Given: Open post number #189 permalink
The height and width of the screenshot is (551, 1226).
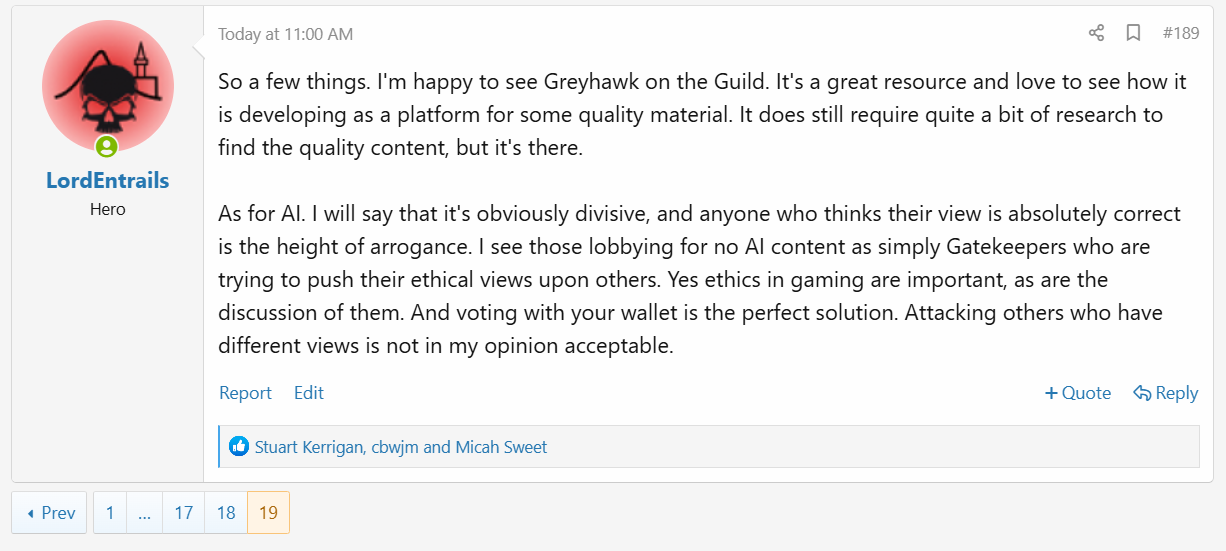Looking at the screenshot, I should [1181, 33].
